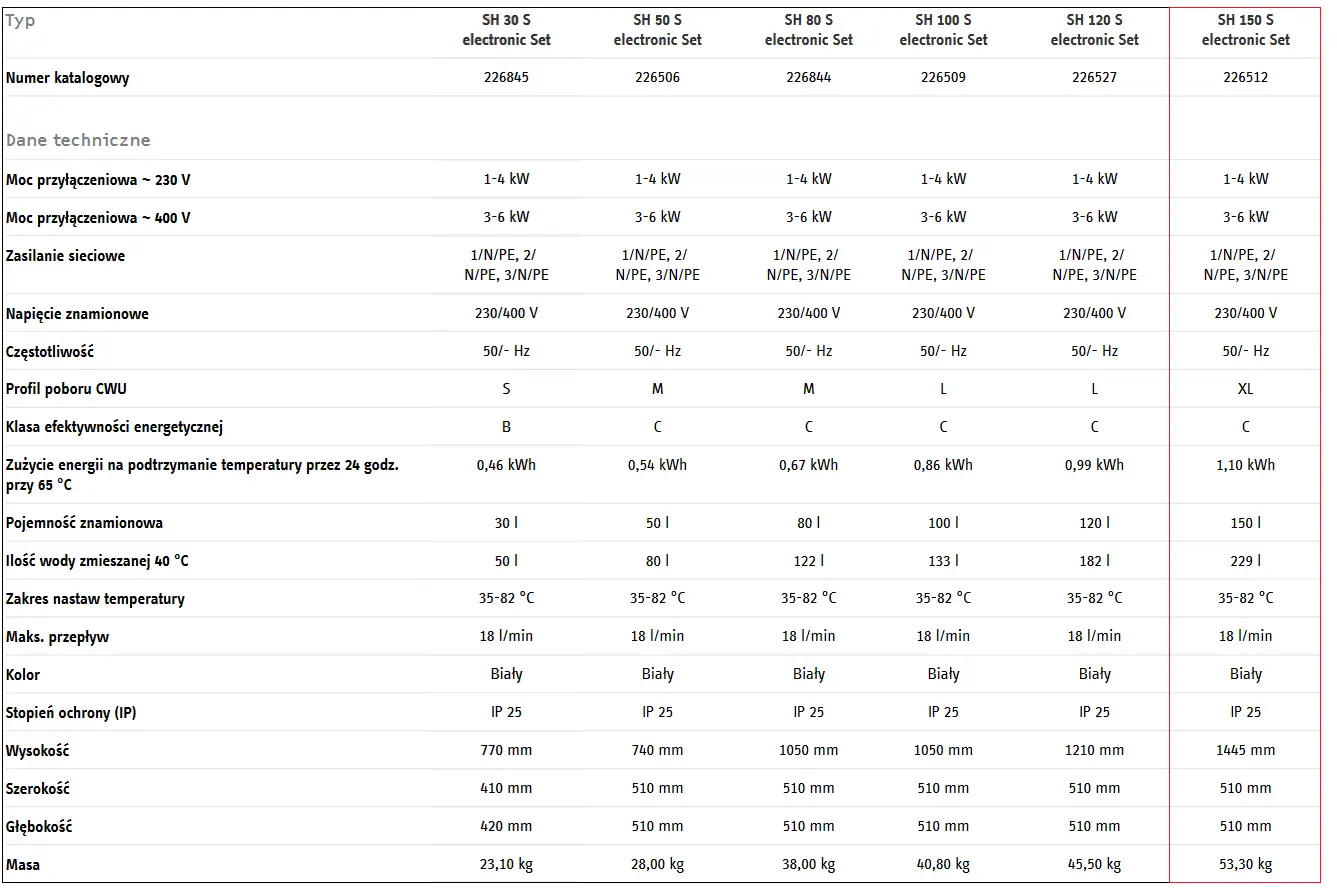The image size is (1337, 888).
Task: Select the Stopień ochrony (IP) label
Action: [x=71, y=713]
